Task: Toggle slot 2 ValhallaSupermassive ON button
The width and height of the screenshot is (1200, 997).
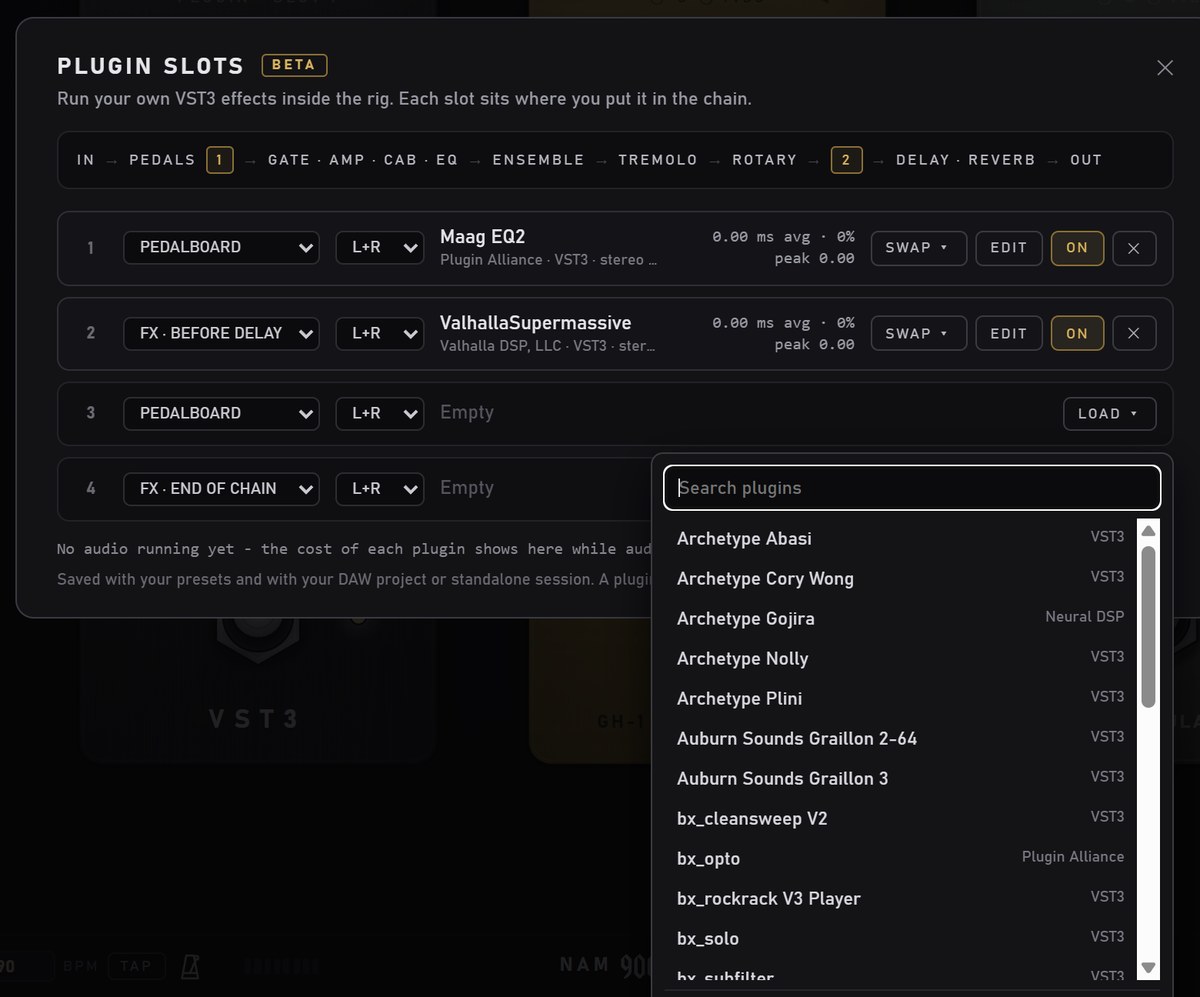Action: pos(1077,334)
